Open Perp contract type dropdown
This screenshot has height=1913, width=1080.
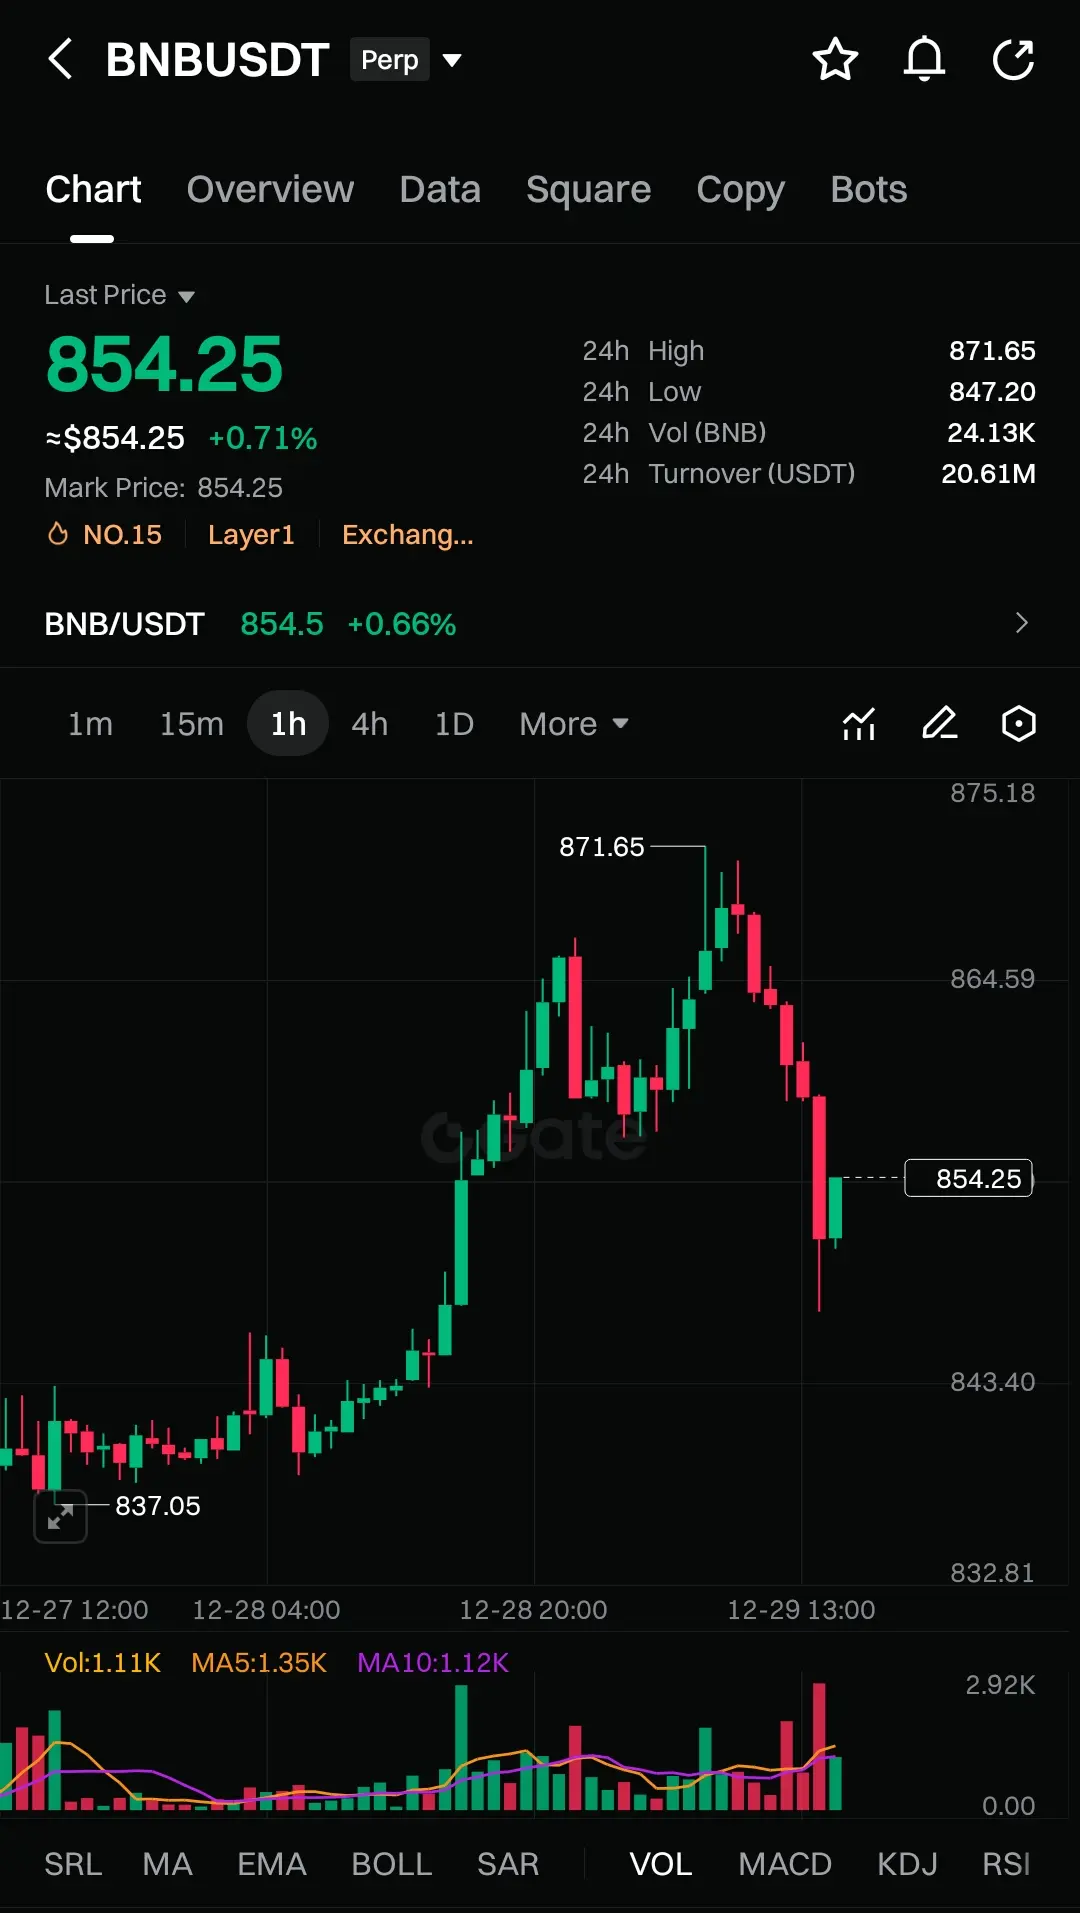pos(406,60)
